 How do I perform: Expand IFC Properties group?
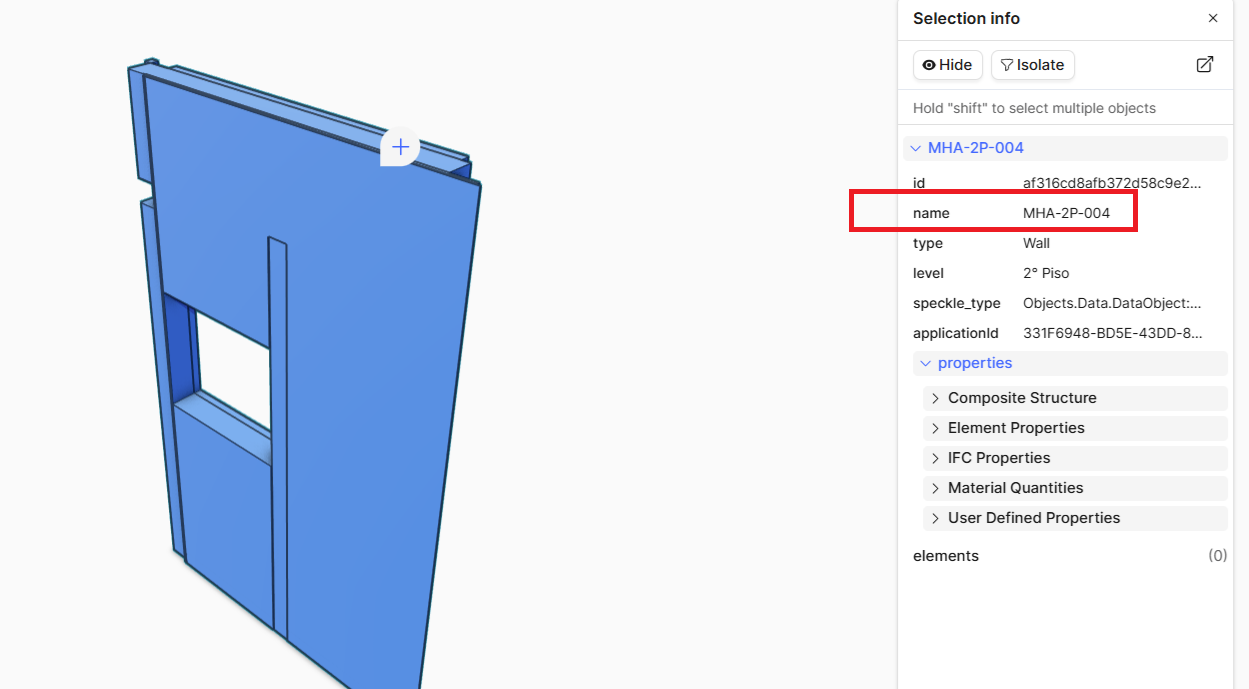(x=1075, y=458)
